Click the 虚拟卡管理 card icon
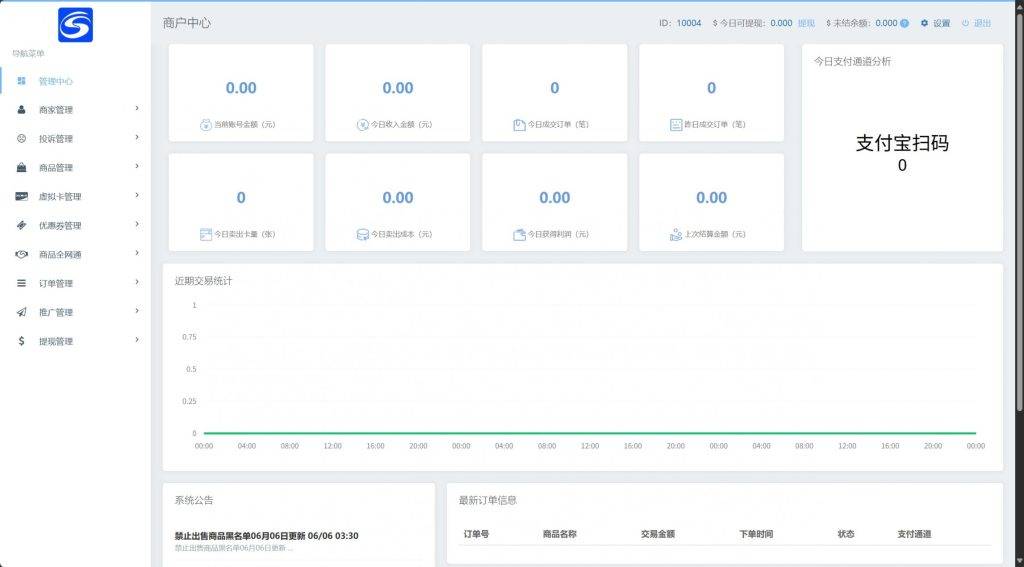This screenshot has width=1024, height=567. point(21,197)
